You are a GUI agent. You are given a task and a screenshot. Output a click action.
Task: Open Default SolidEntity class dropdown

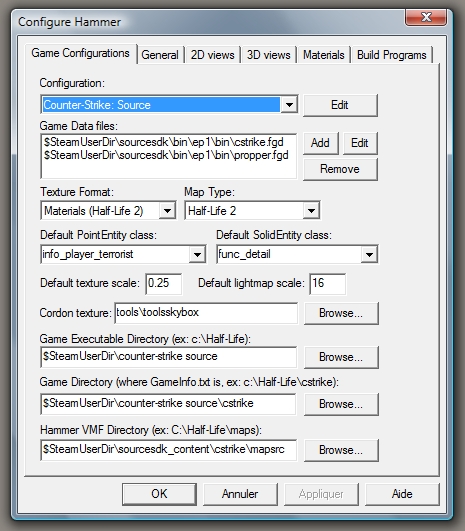pyautogui.click(x=369, y=254)
